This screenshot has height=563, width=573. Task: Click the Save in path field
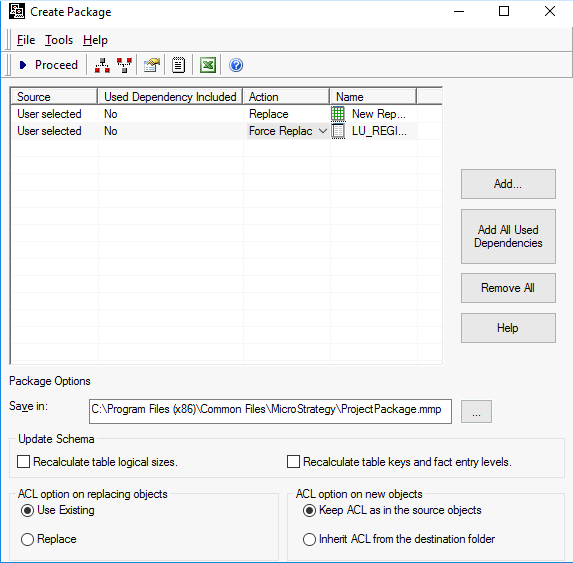[x=270, y=411]
